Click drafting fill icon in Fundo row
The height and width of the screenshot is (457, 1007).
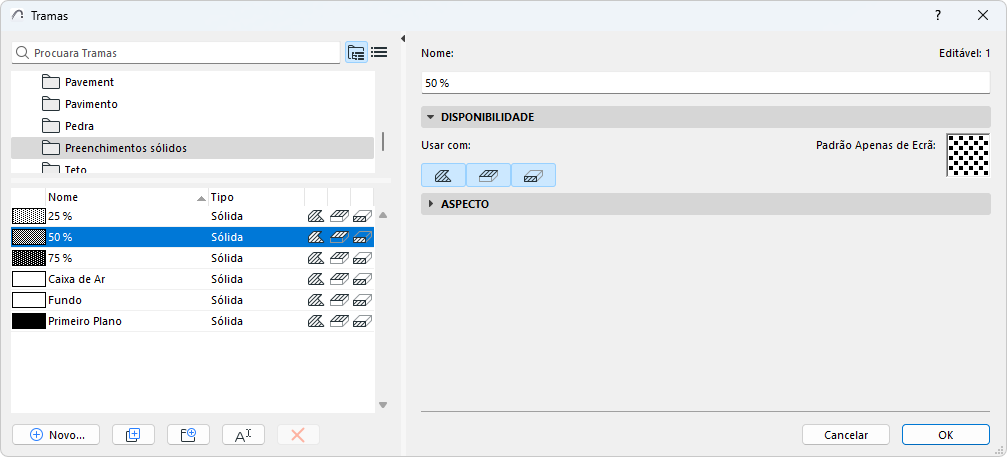click(316, 300)
